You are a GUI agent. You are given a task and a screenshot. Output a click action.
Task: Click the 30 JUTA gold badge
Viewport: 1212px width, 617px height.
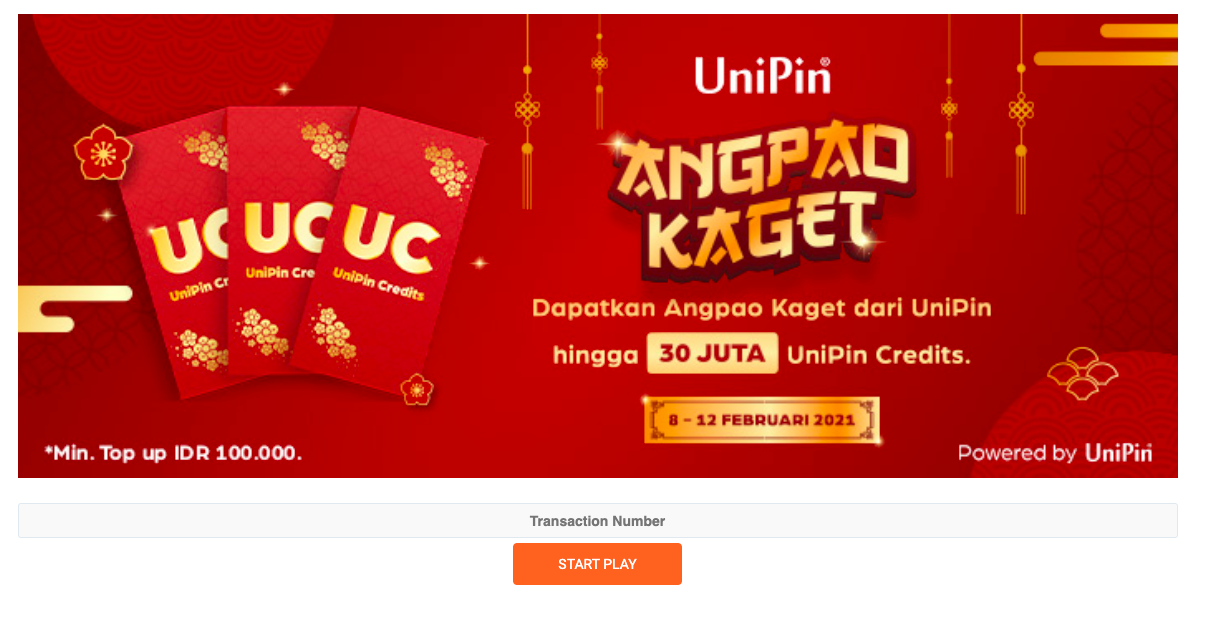712,354
